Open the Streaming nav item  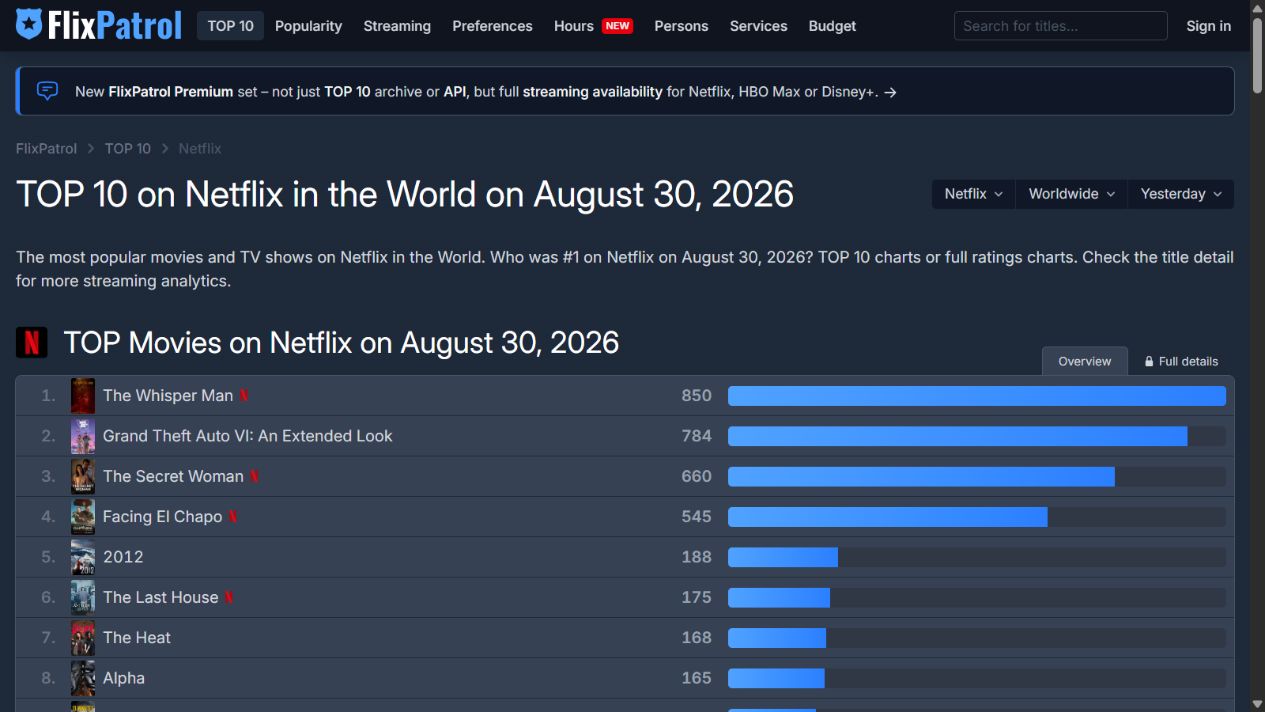coord(397,26)
